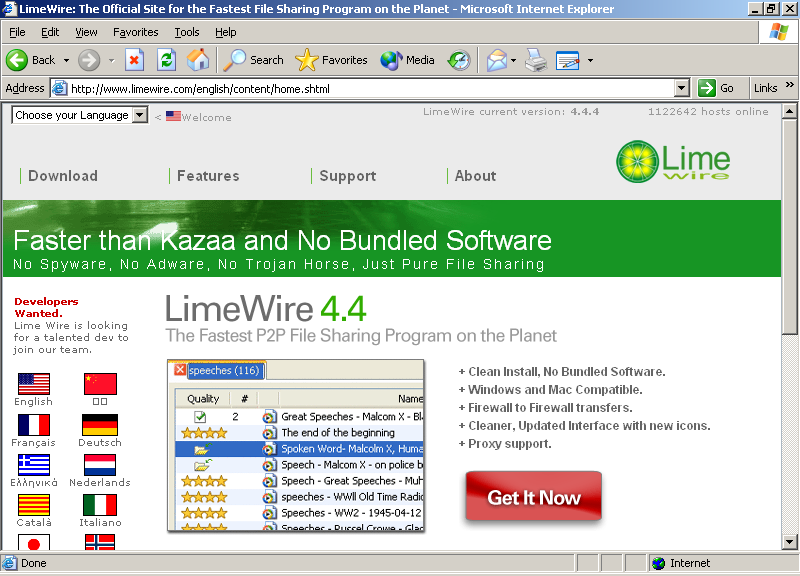Open the Help menu
This screenshot has width=800, height=576.
(x=226, y=32)
